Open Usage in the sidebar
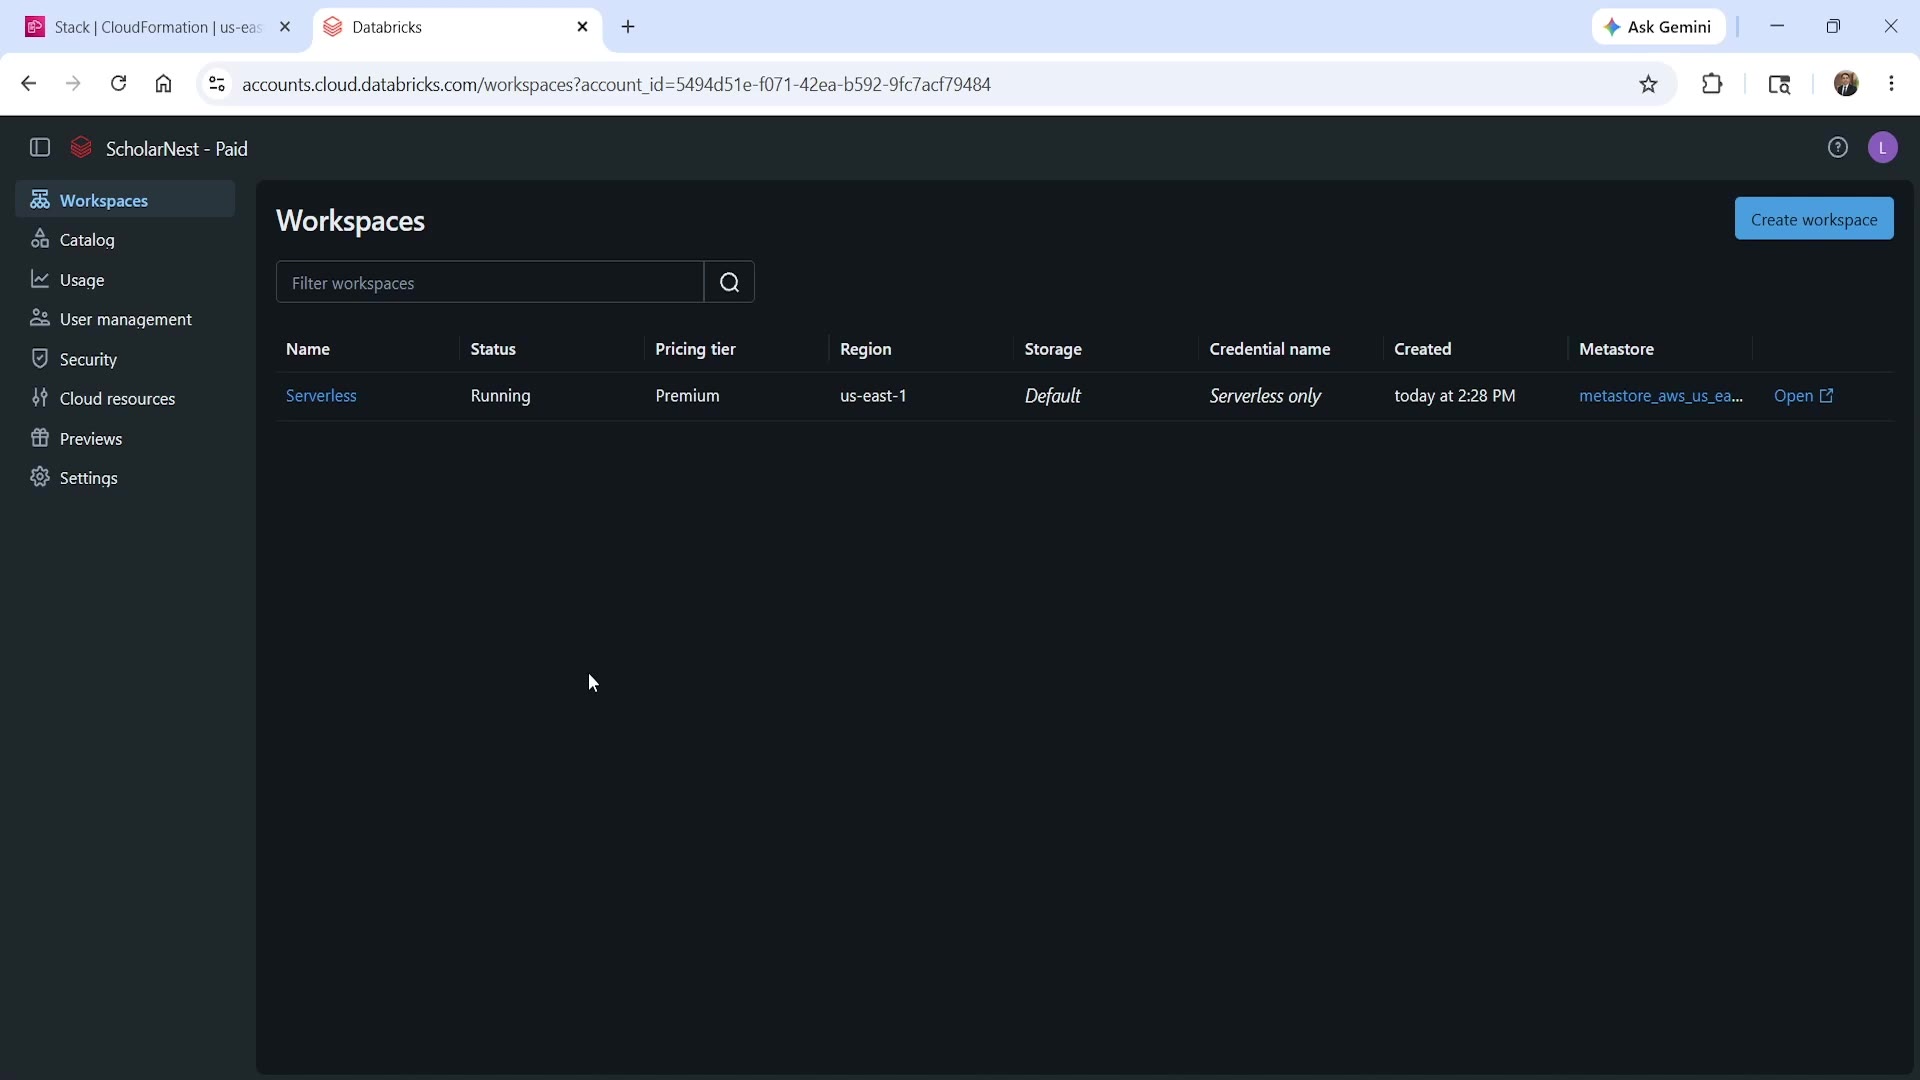 [125, 280]
